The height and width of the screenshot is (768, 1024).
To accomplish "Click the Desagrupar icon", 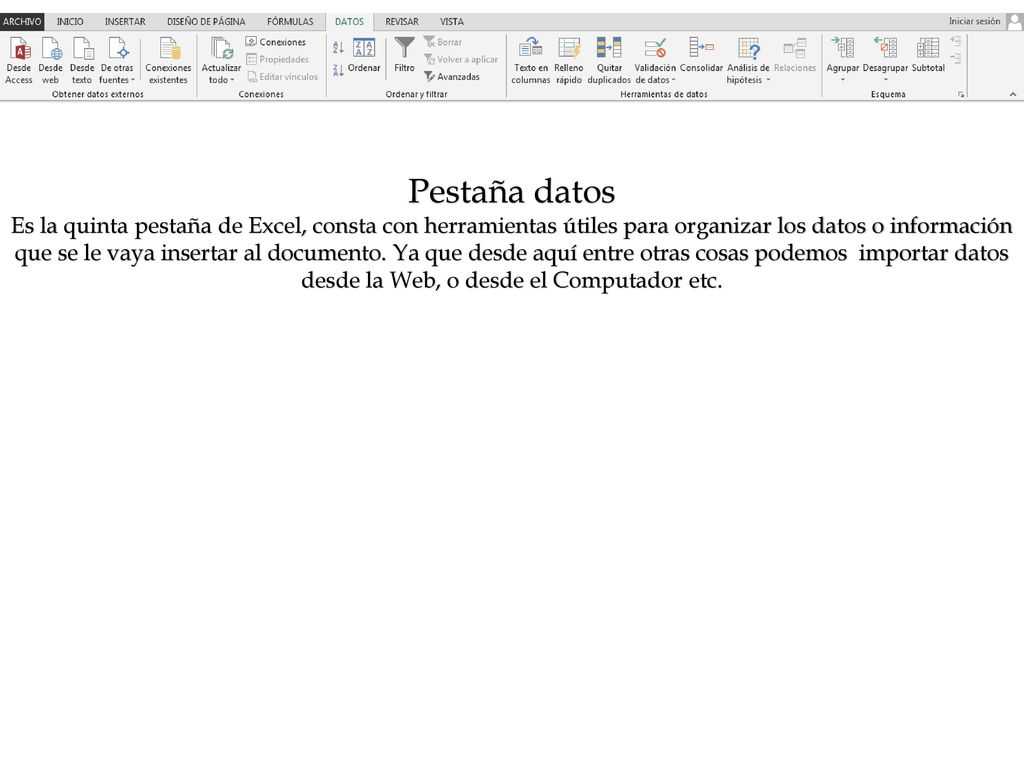I will coord(885,48).
